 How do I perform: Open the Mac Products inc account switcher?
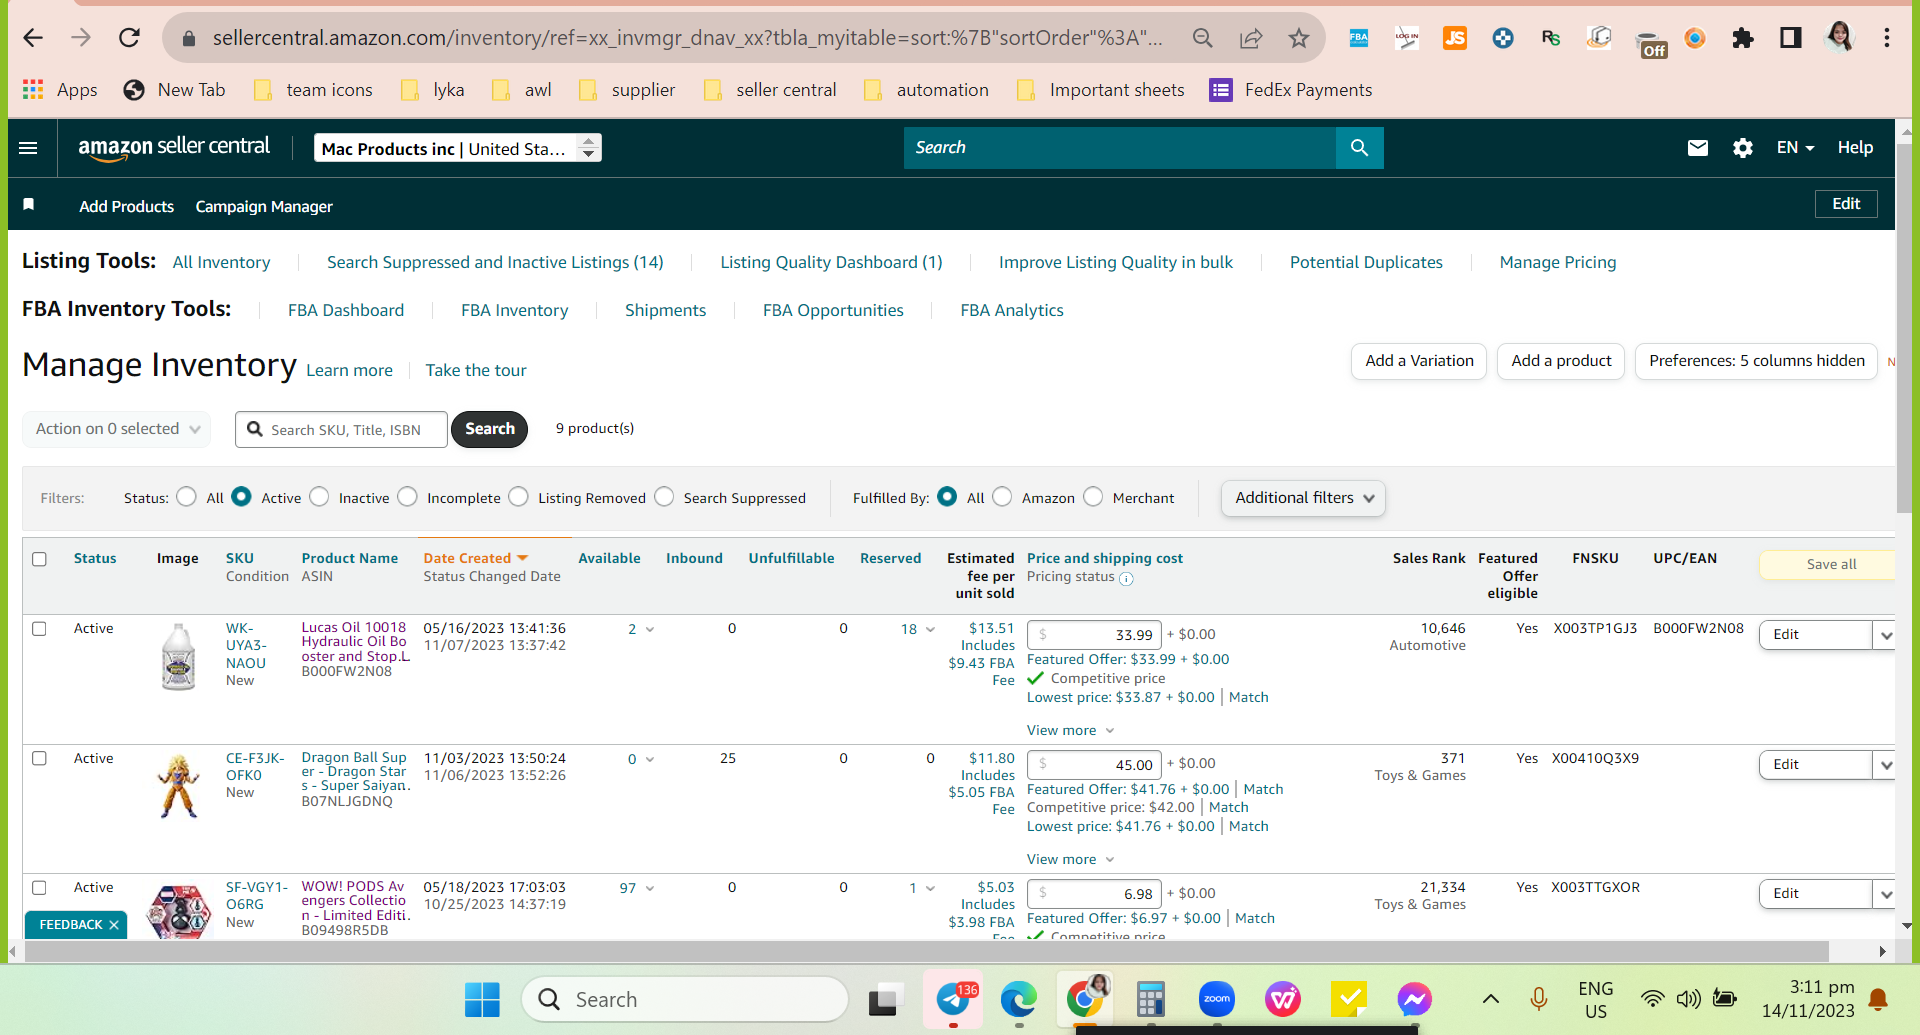coord(458,148)
